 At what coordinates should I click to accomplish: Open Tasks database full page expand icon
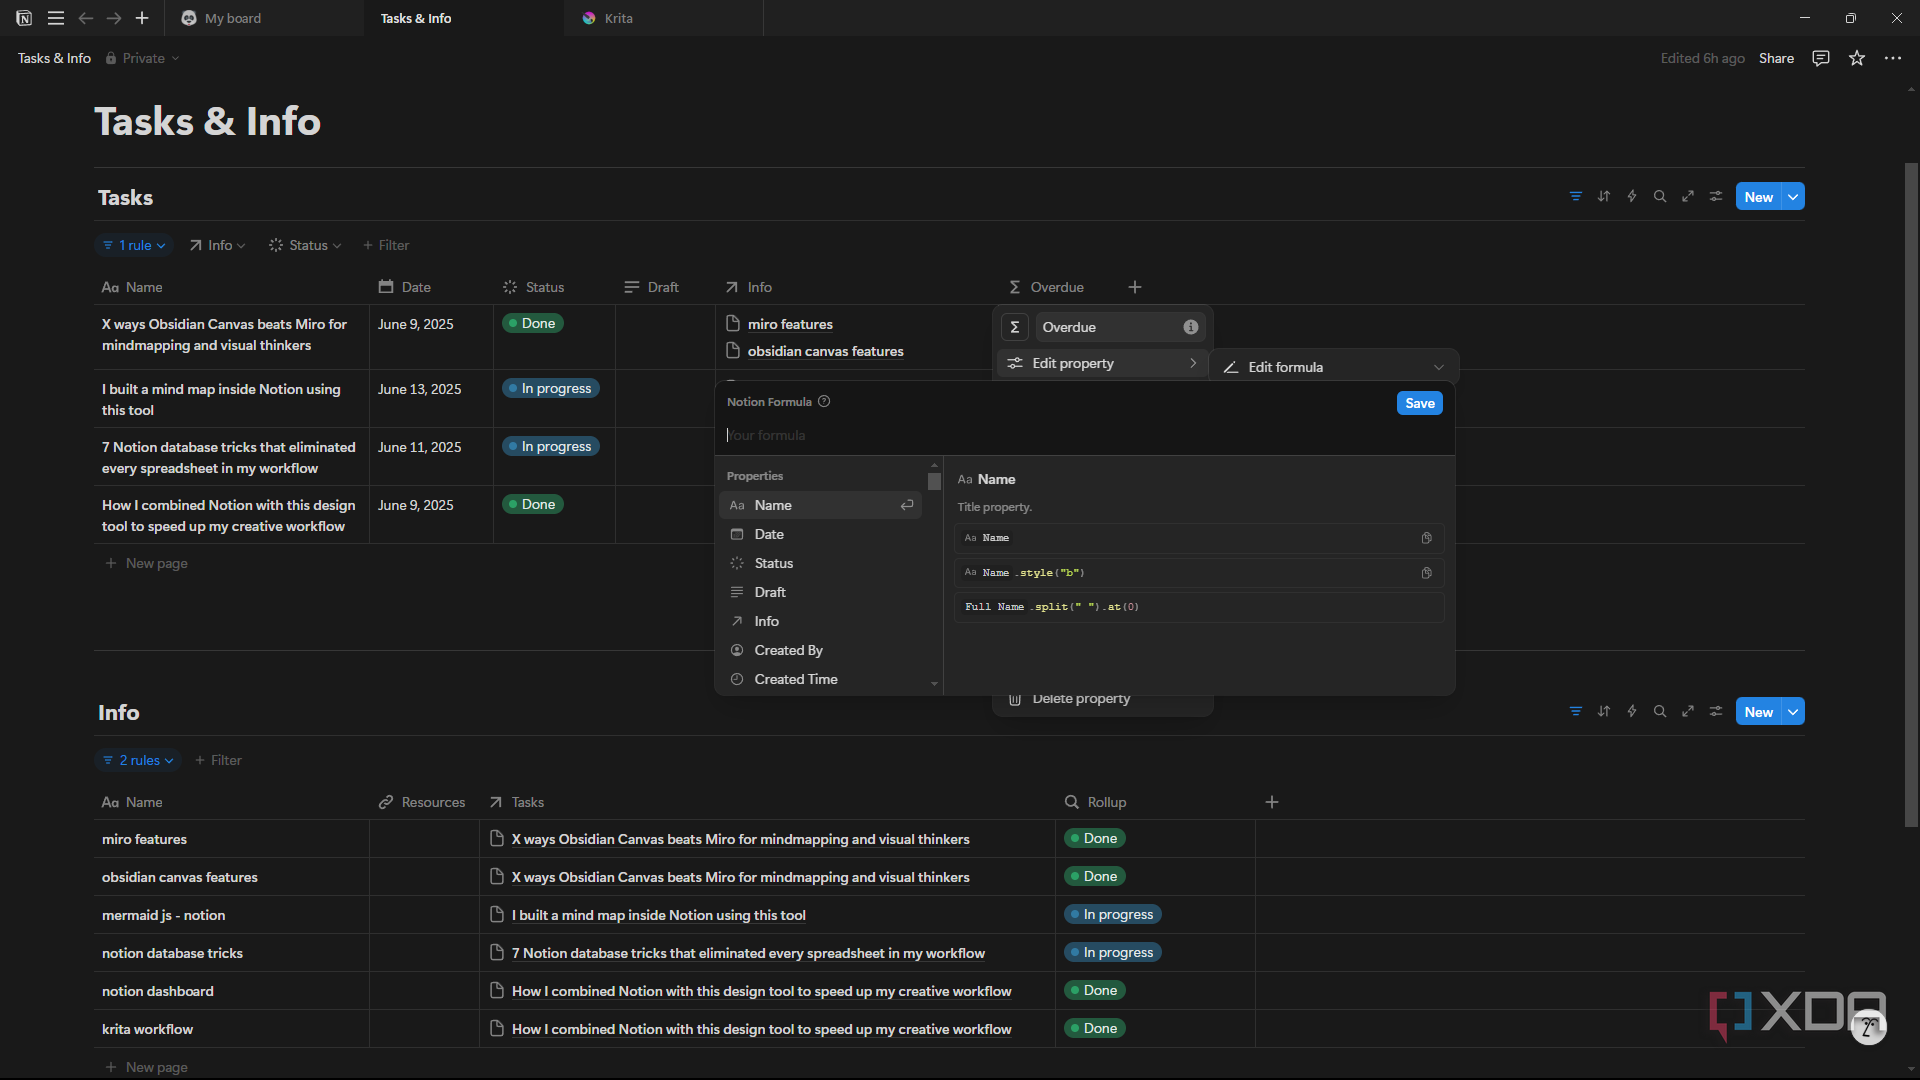tap(1688, 197)
